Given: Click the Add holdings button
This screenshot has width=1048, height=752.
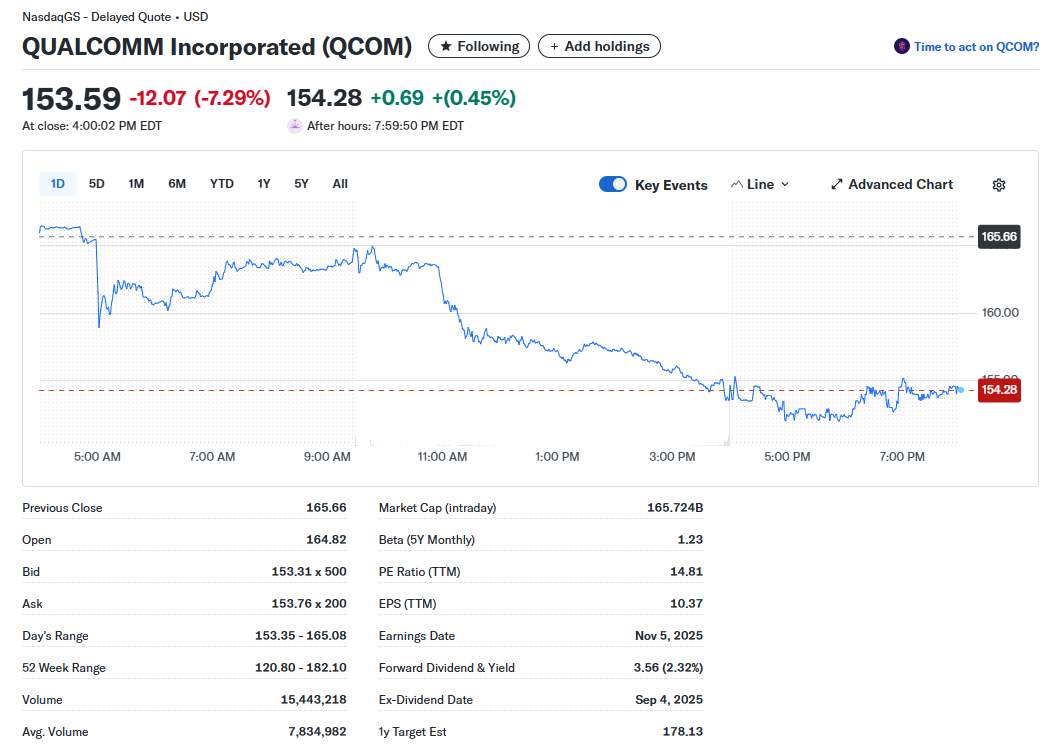Looking at the screenshot, I should tap(600, 46).
